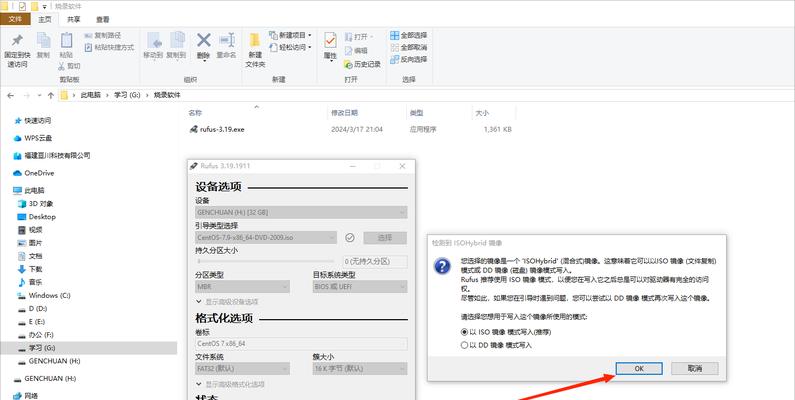Viewport: 795px width, 400px height.
Task: Click the Cut scissors icon
Action: click(62, 66)
